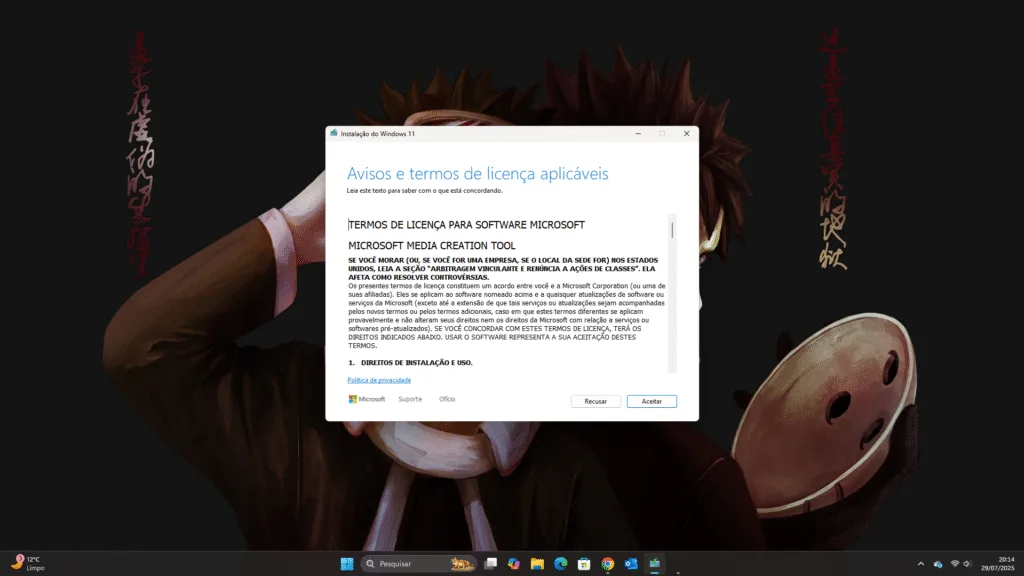Open Microsoft Store from the taskbar
The height and width of the screenshot is (576, 1024).
(x=584, y=564)
